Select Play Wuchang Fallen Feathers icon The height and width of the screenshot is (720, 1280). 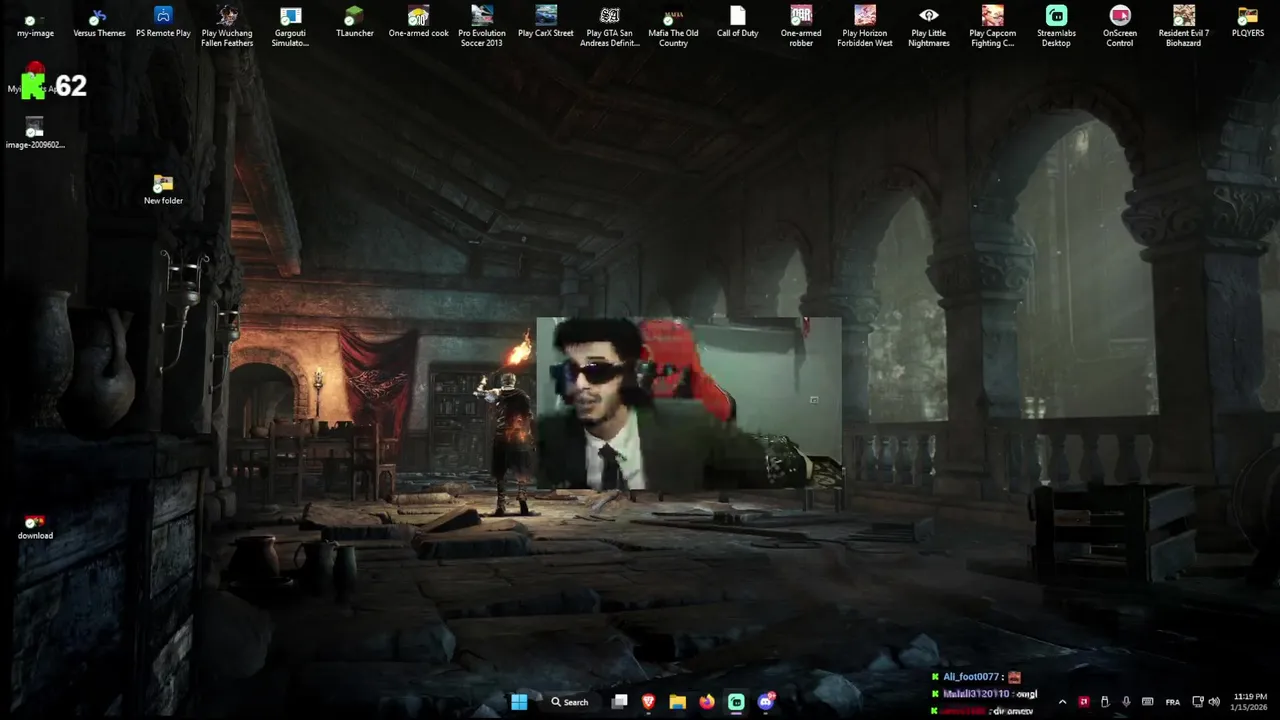pyautogui.click(x=227, y=27)
